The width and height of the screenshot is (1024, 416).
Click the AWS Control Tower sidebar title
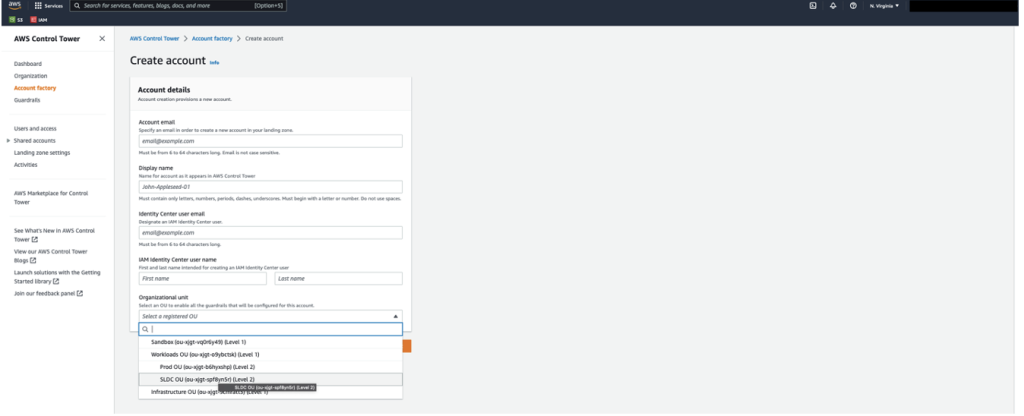[x=47, y=39]
